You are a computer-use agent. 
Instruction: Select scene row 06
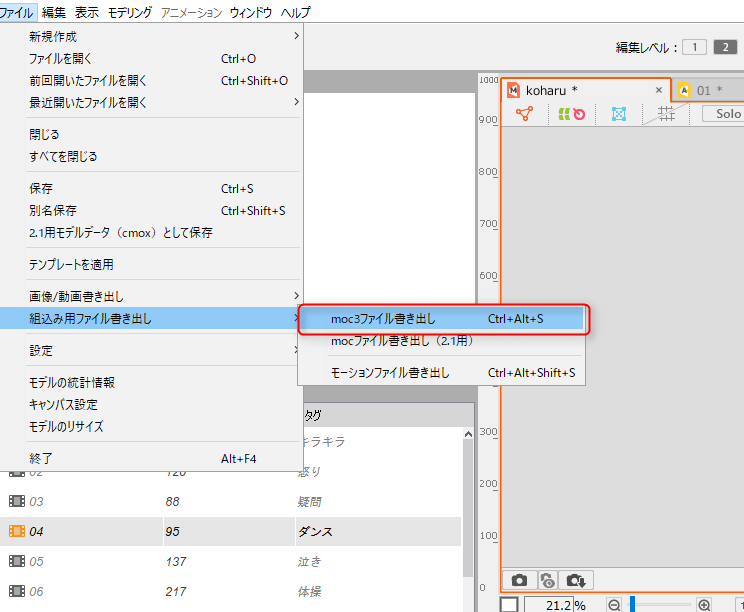click(231, 592)
